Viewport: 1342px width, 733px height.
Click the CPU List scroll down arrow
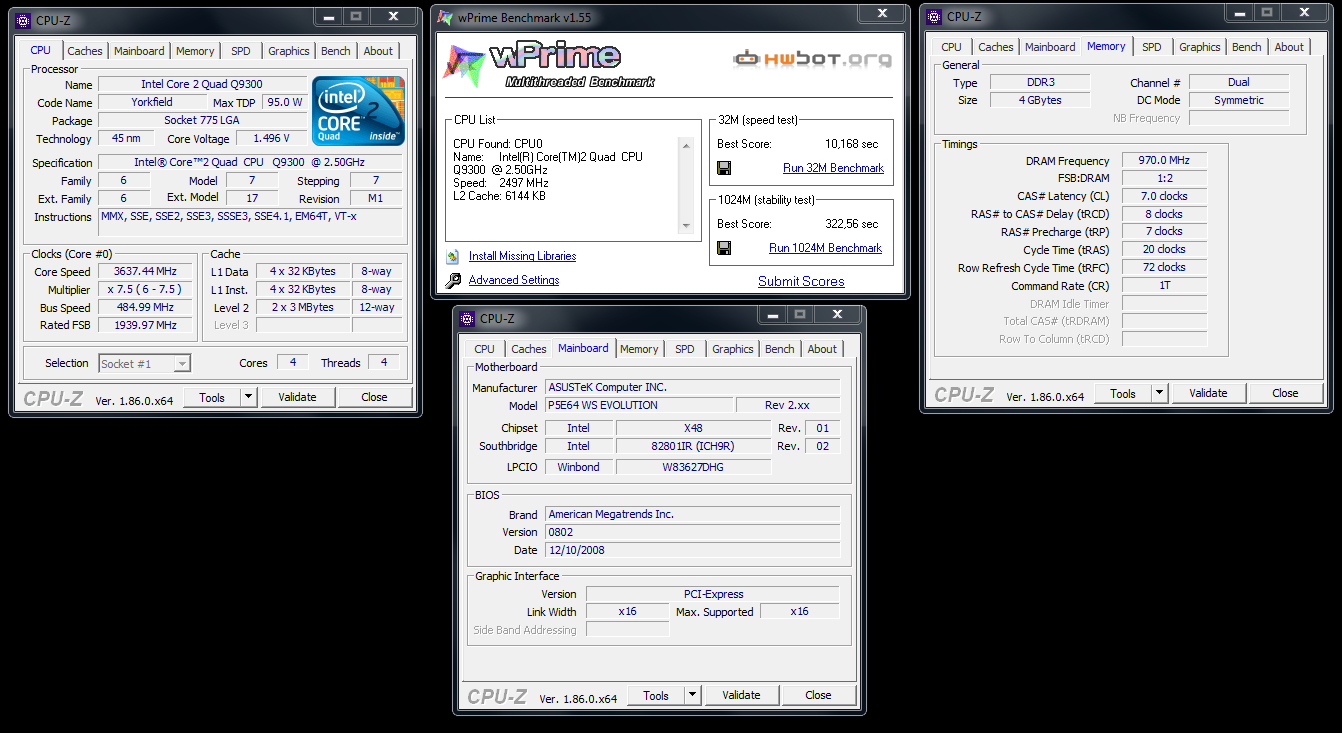tap(686, 227)
